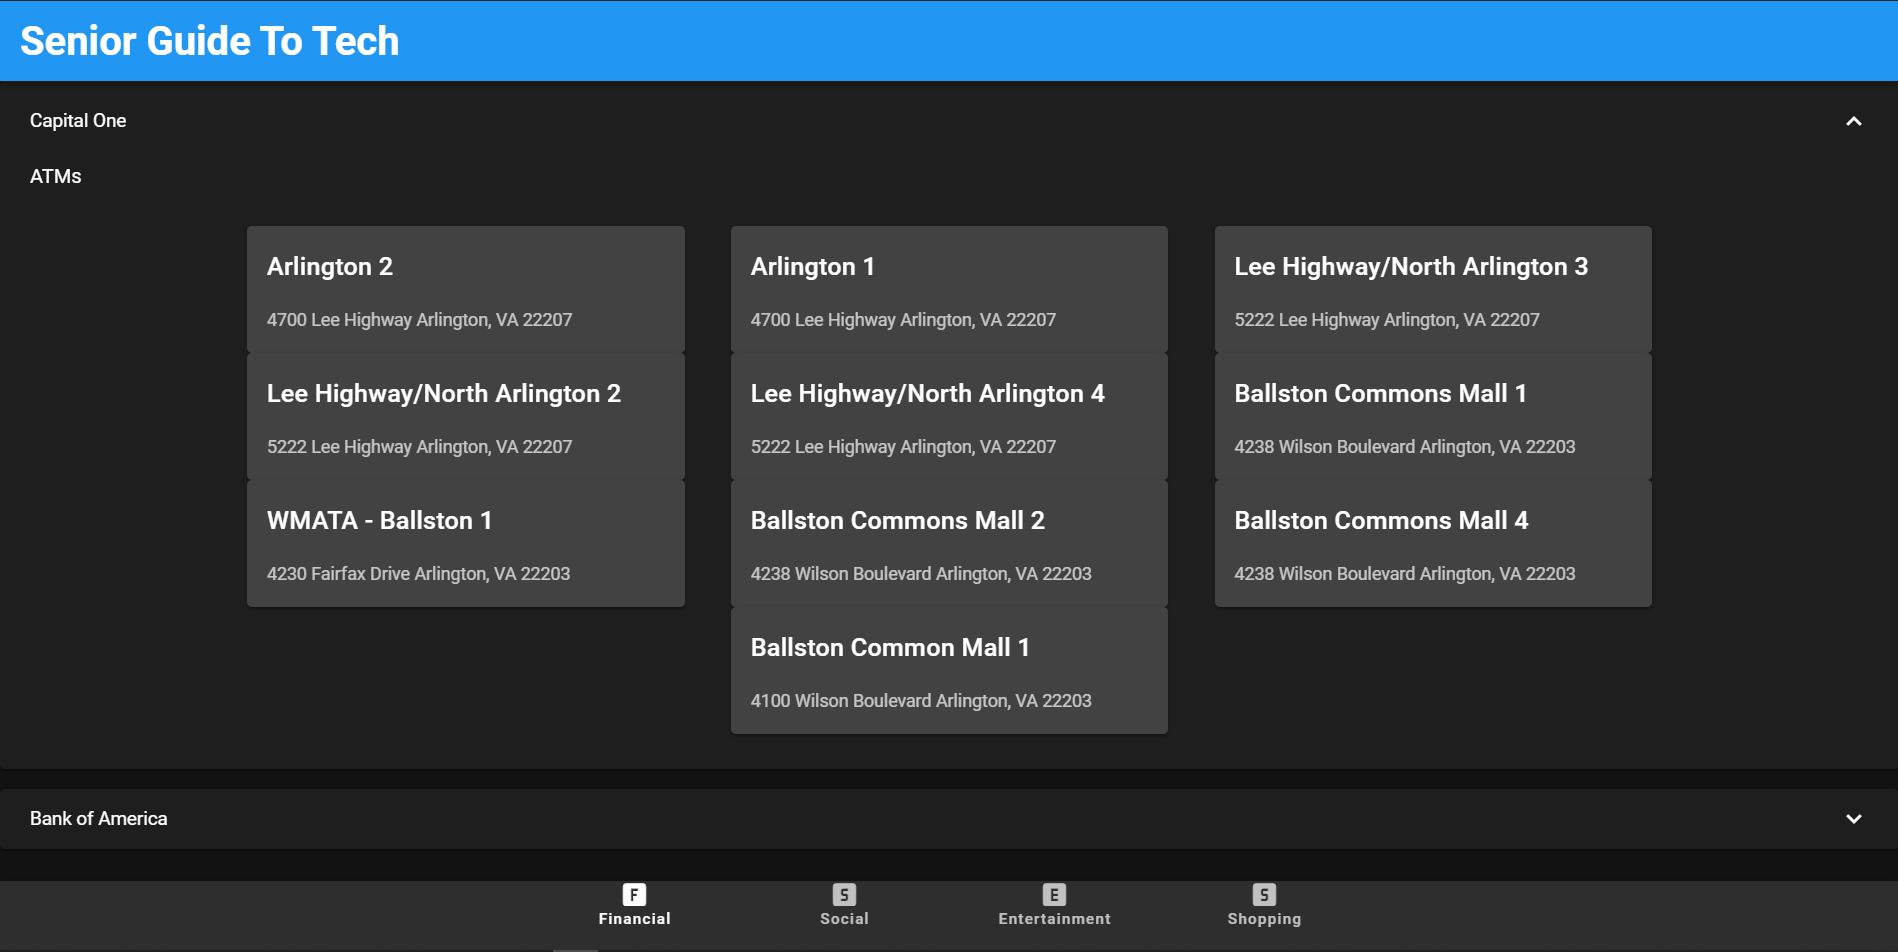This screenshot has width=1898, height=952.
Task: Open Ballston Common Mall 1 card
Action: click(x=949, y=670)
